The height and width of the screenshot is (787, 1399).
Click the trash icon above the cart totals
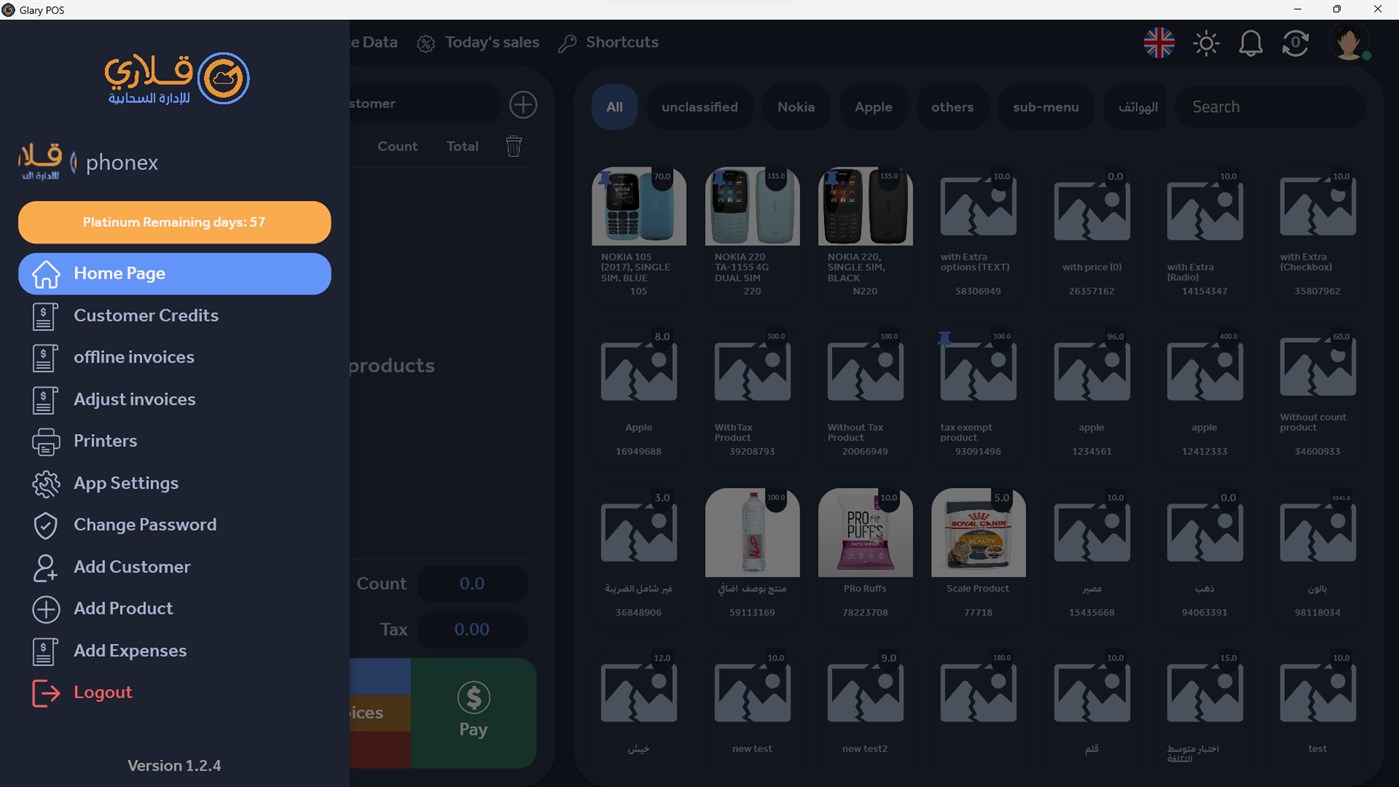coord(514,146)
